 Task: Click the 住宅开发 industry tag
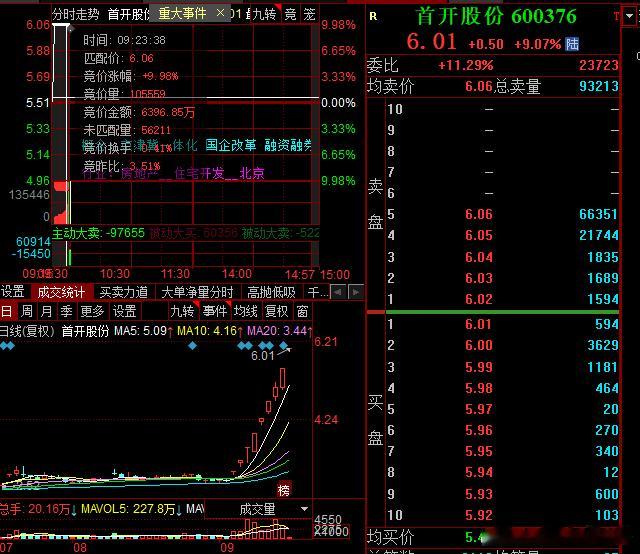pos(200,174)
